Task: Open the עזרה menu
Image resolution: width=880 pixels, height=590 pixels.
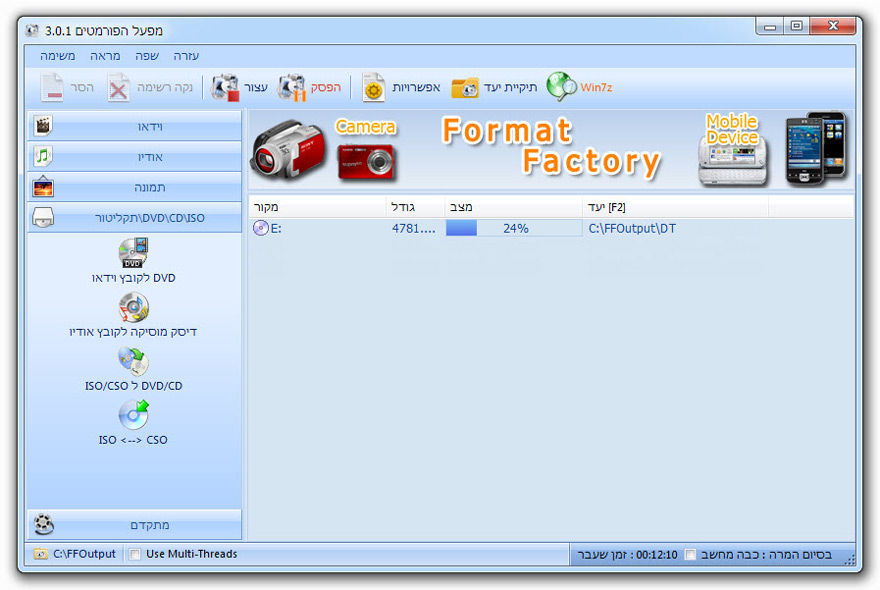Action: click(x=186, y=56)
